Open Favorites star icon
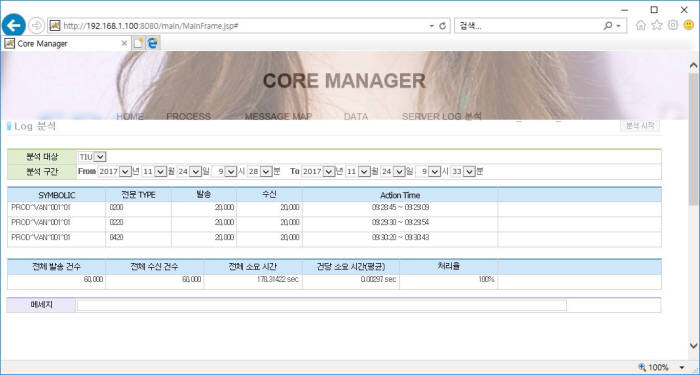 [657, 25]
